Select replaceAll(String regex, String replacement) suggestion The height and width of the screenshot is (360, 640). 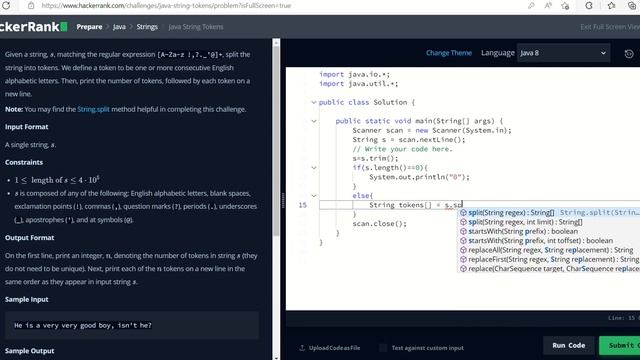click(549, 250)
